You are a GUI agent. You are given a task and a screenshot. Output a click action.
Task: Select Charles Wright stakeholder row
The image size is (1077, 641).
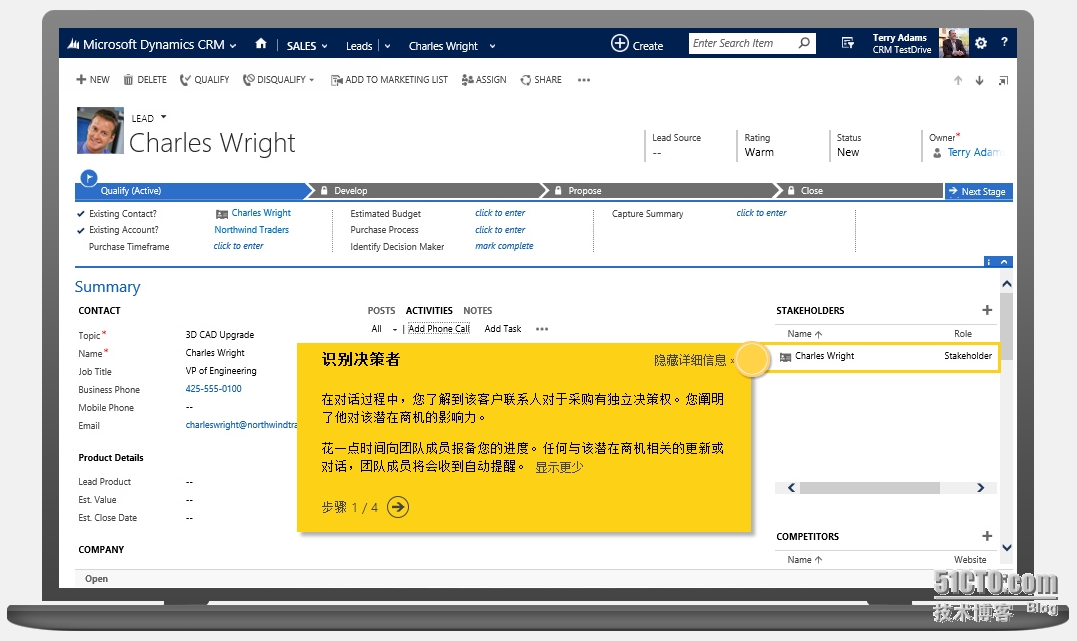point(885,357)
